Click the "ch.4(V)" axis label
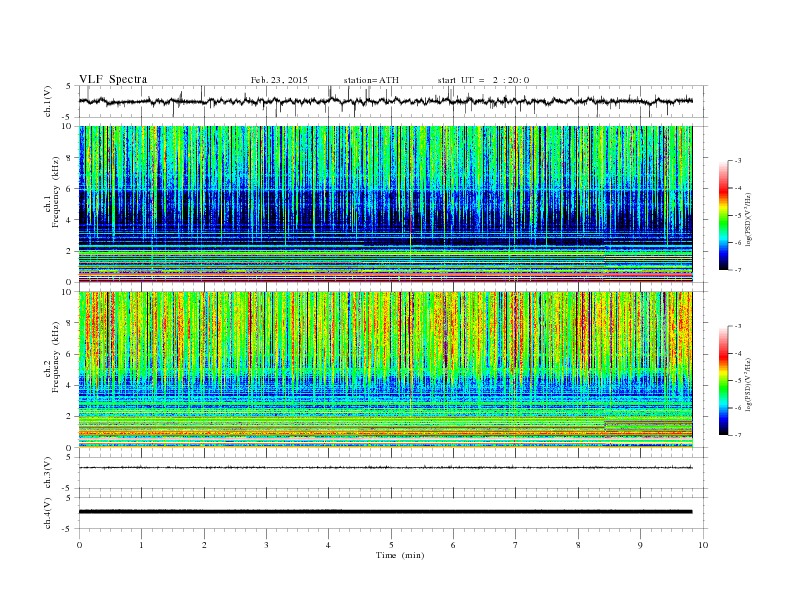The image size is (792, 612). click(x=48, y=513)
